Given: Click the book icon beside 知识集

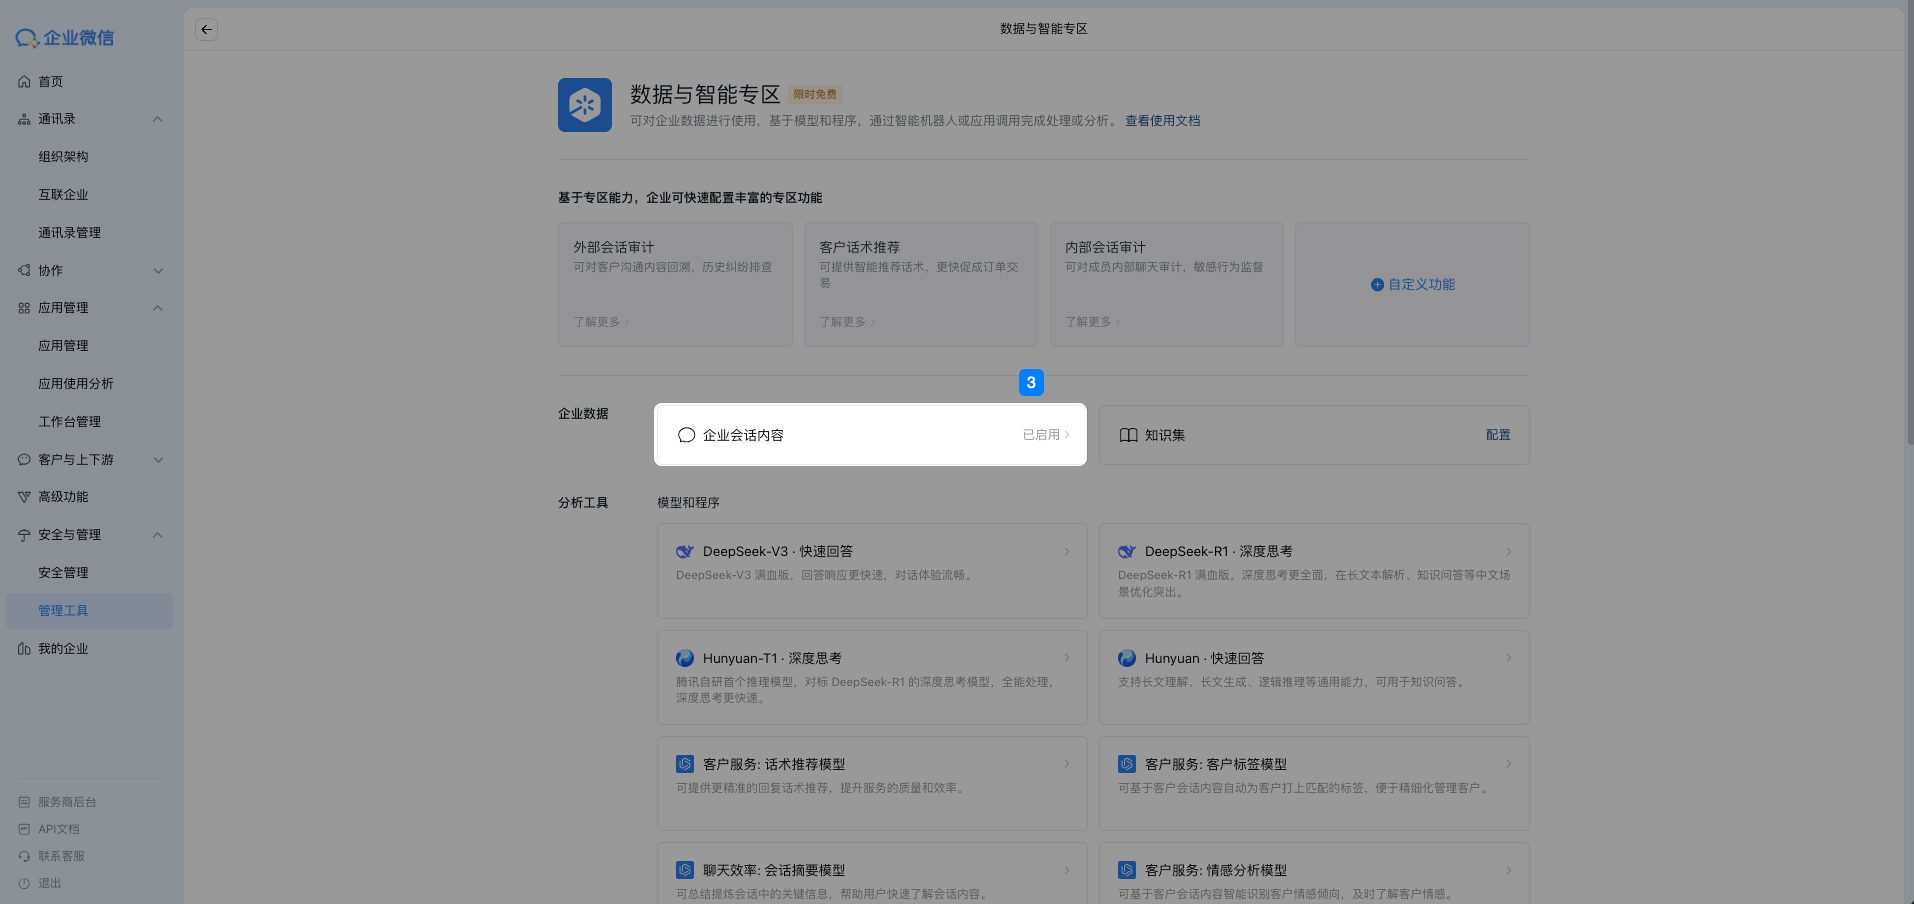Looking at the screenshot, I should coord(1128,435).
